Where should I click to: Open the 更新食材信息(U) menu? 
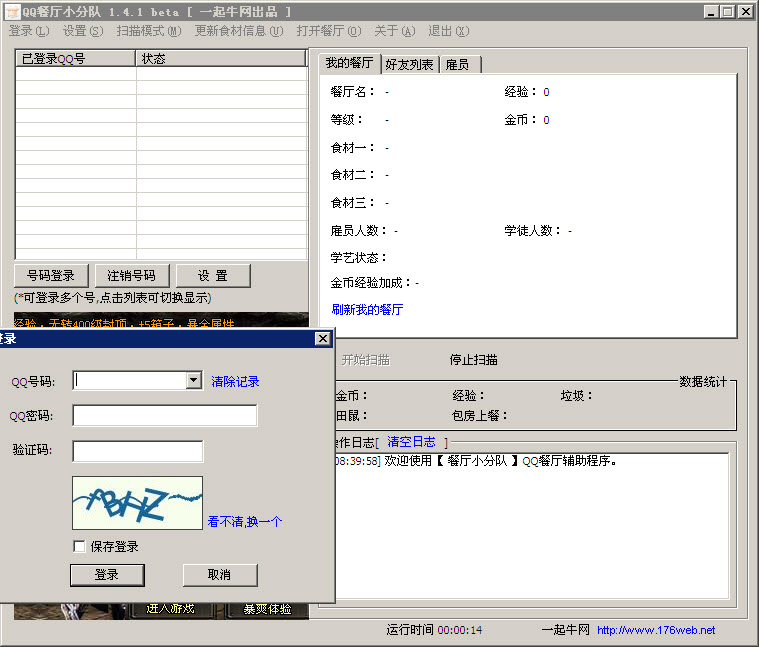(239, 31)
